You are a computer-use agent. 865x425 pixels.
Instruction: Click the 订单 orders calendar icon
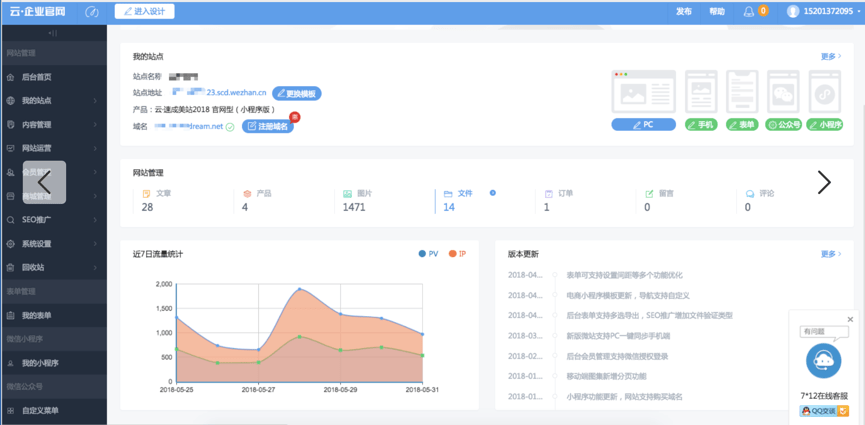click(549, 193)
